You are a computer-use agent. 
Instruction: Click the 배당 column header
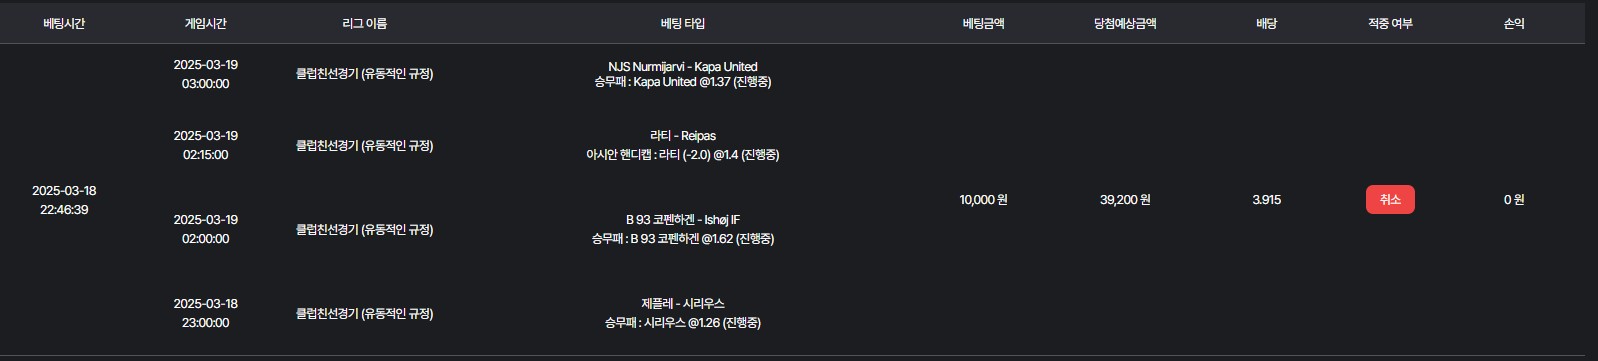tap(1266, 23)
